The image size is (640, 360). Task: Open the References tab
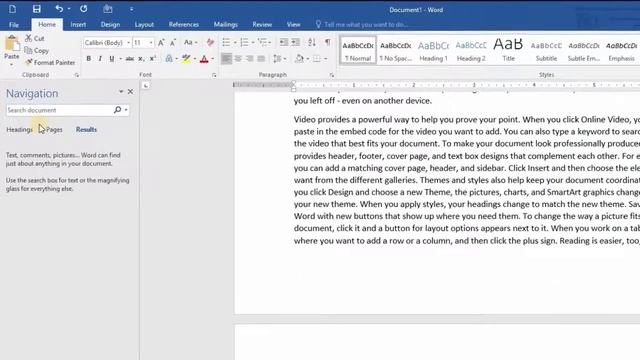[x=184, y=24]
